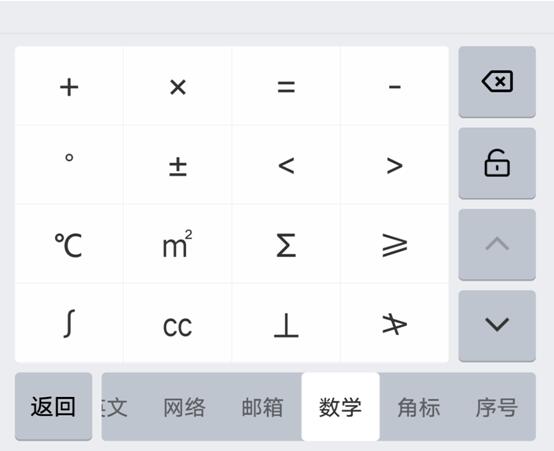Insert the multiplication sign symbol
The image size is (554, 451).
point(178,86)
